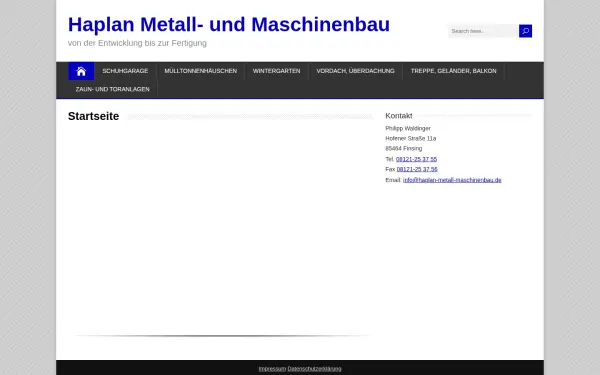
Task: Open the info@haplan-metall-maschinenbau.de email link
Action: [x=452, y=180]
